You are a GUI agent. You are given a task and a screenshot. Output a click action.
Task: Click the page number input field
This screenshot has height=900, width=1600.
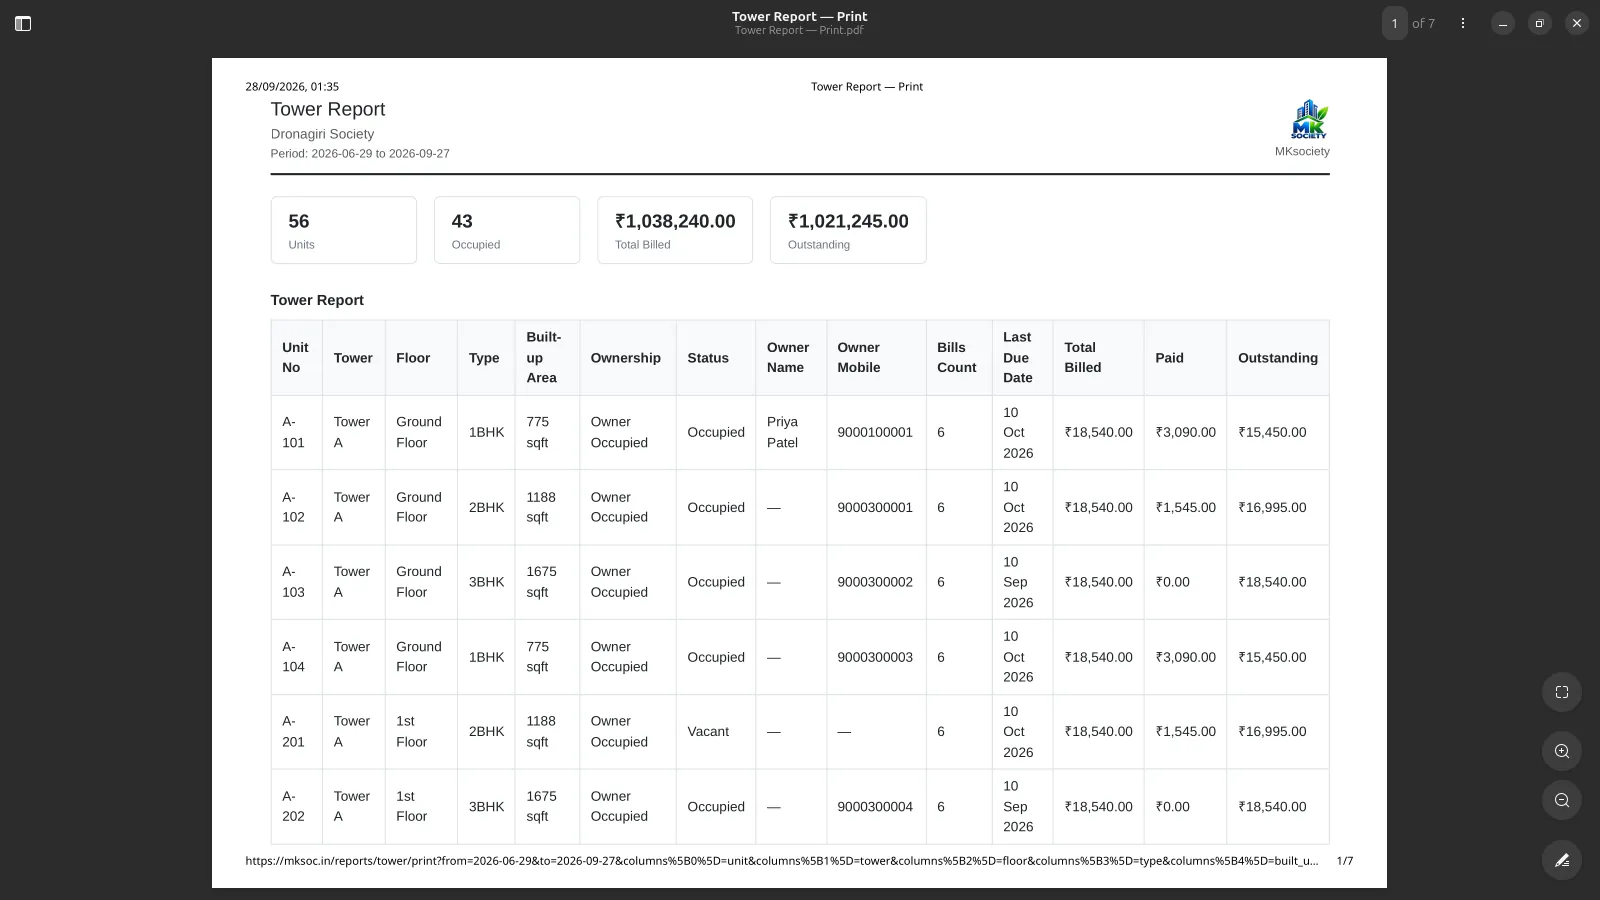pyautogui.click(x=1394, y=23)
